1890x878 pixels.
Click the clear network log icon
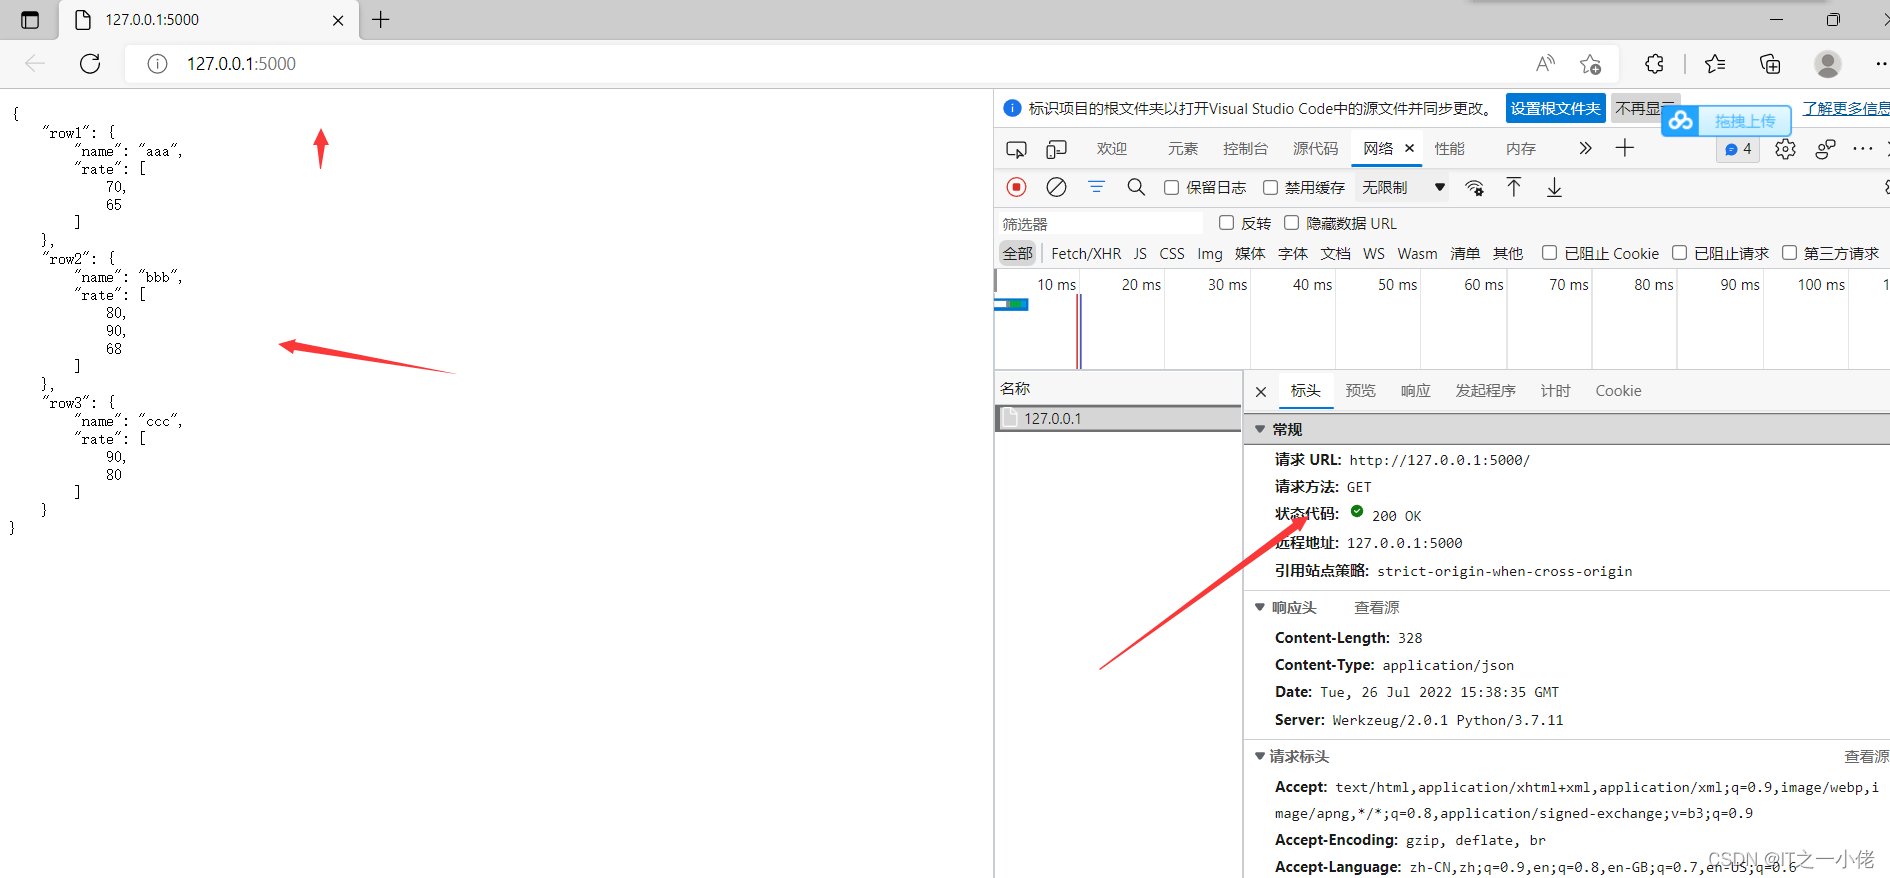(1056, 187)
